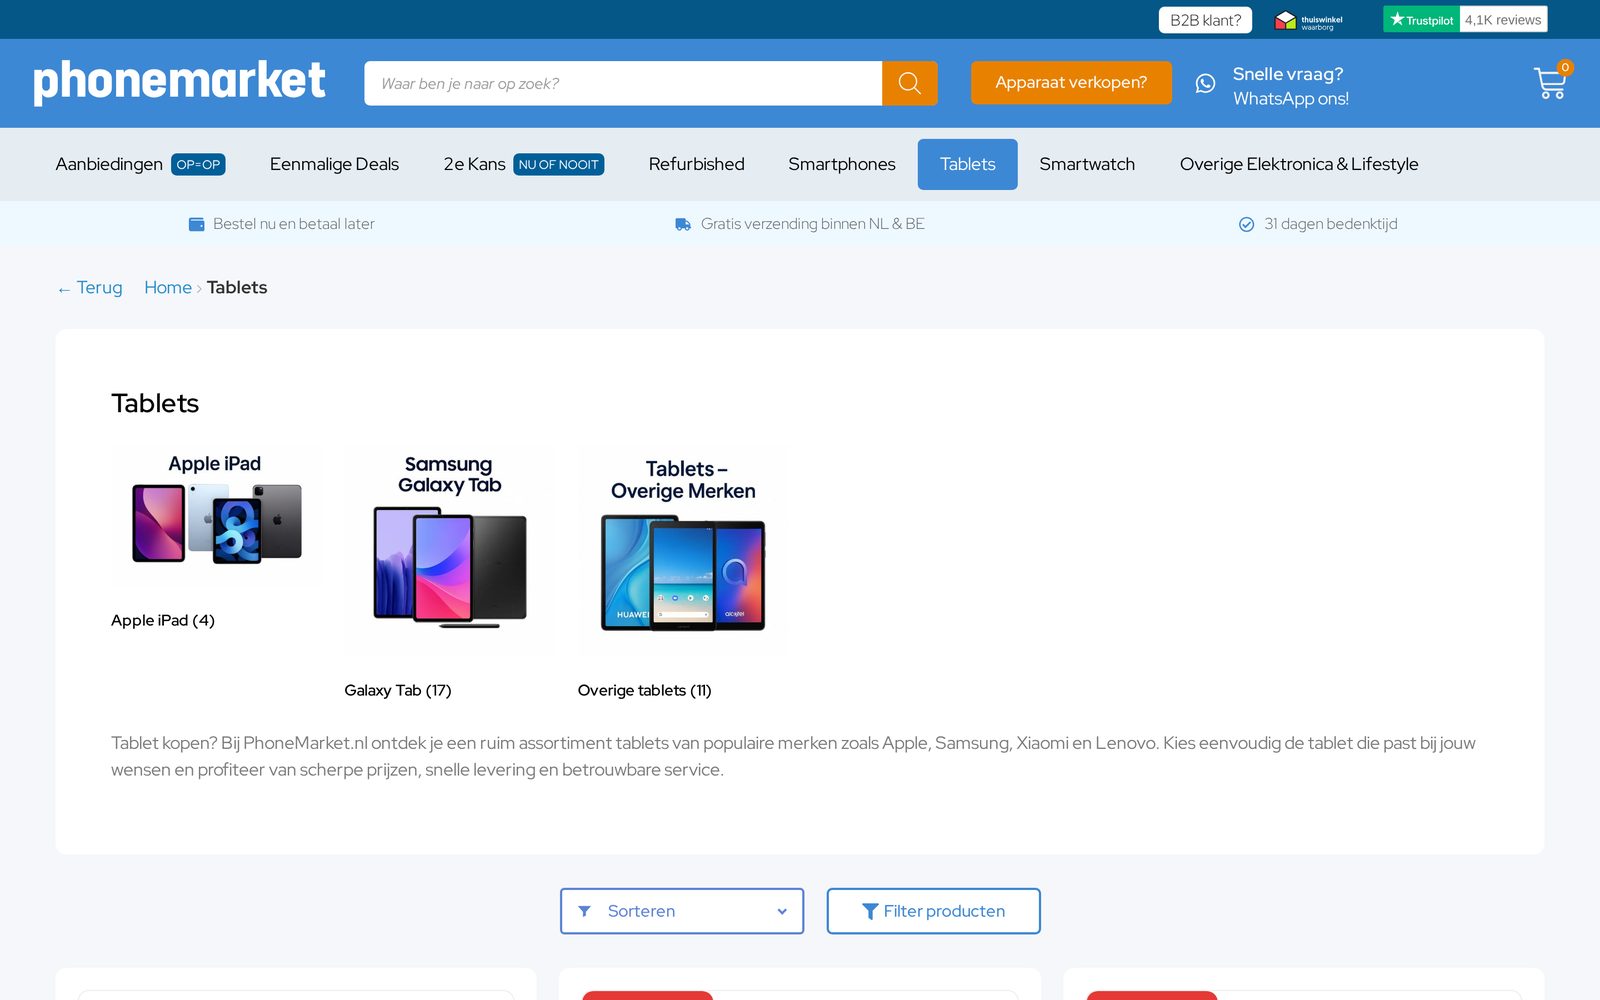Click the B2B klant? button
The height and width of the screenshot is (1000, 1600).
tap(1205, 20)
